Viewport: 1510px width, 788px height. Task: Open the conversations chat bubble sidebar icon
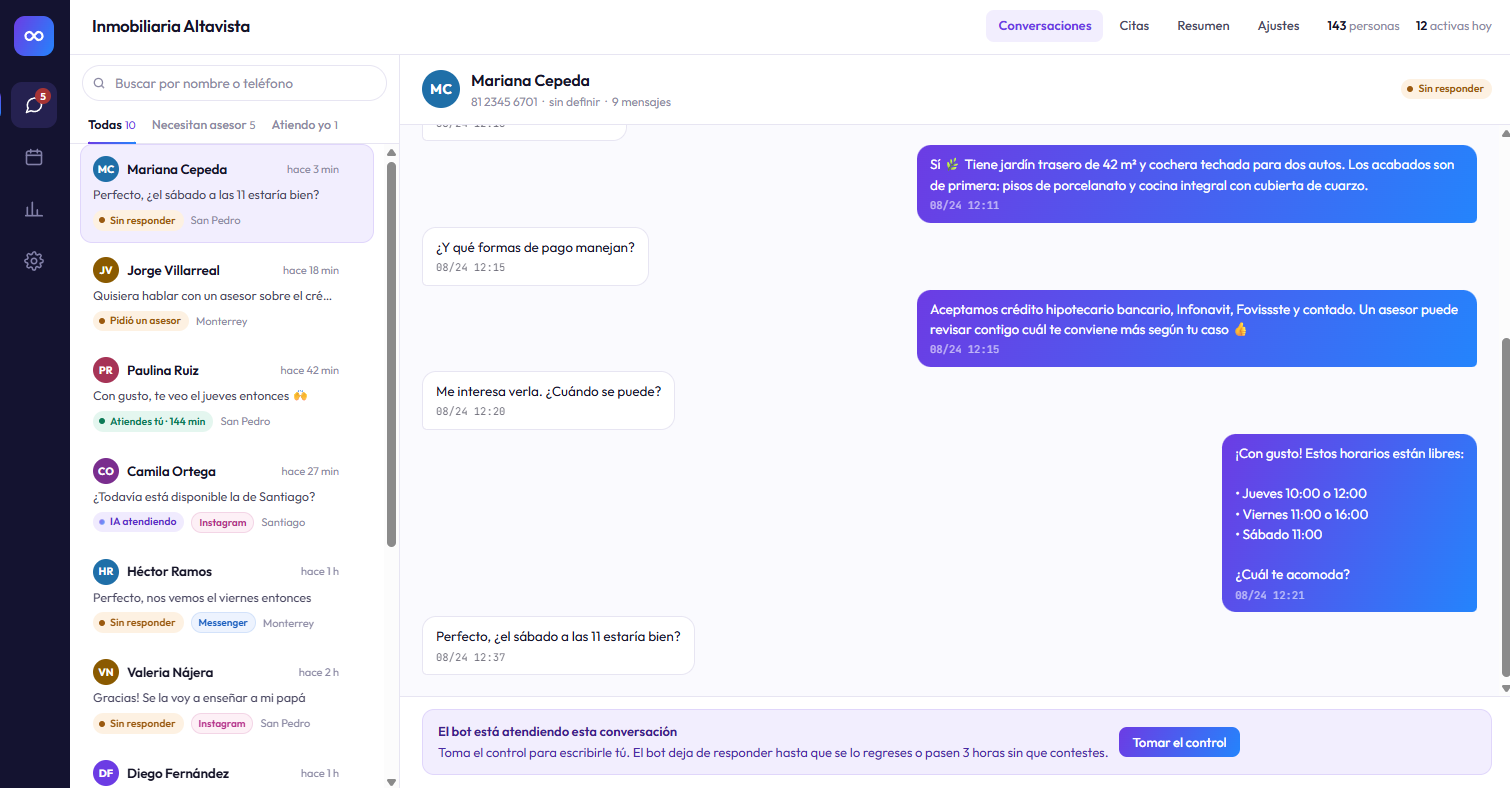pyautogui.click(x=34, y=105)
